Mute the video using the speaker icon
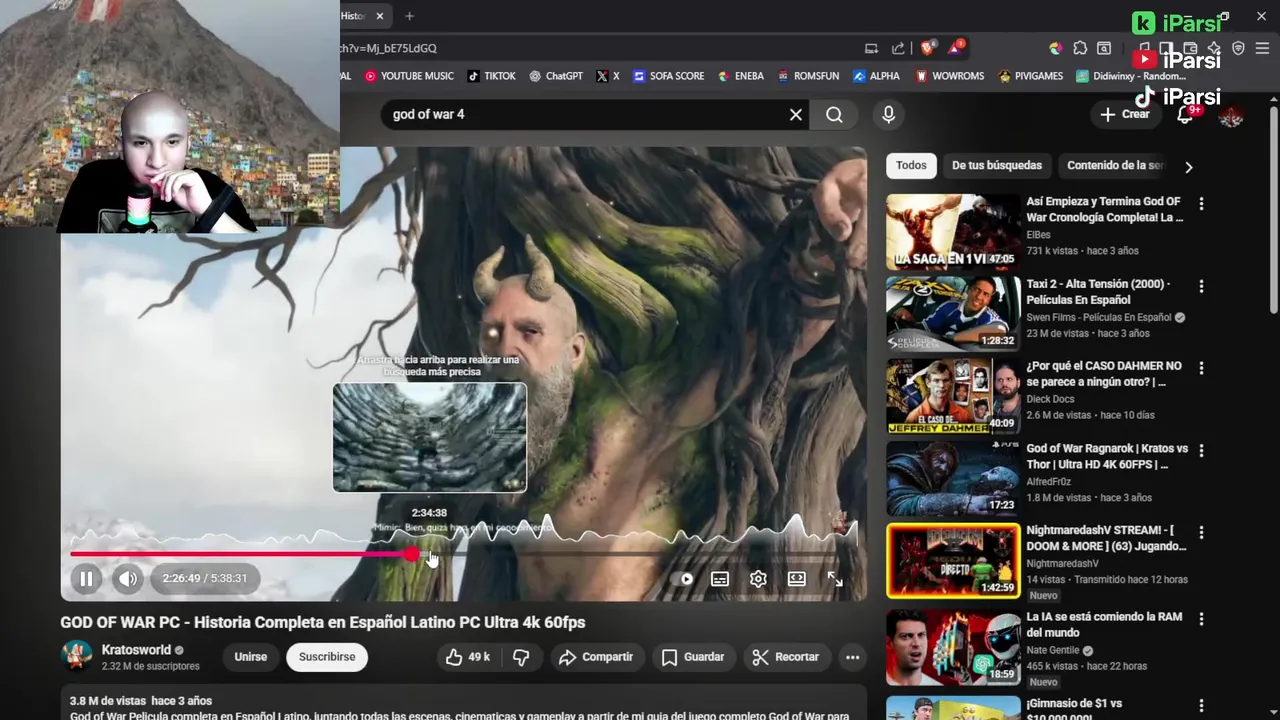 click(x=128, y=578)
